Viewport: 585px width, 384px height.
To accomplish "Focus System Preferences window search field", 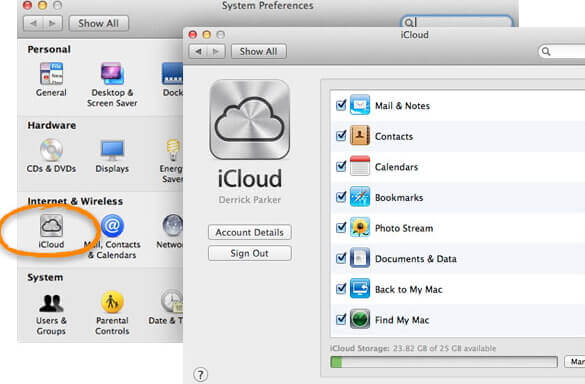I will [x=457, y=21].
